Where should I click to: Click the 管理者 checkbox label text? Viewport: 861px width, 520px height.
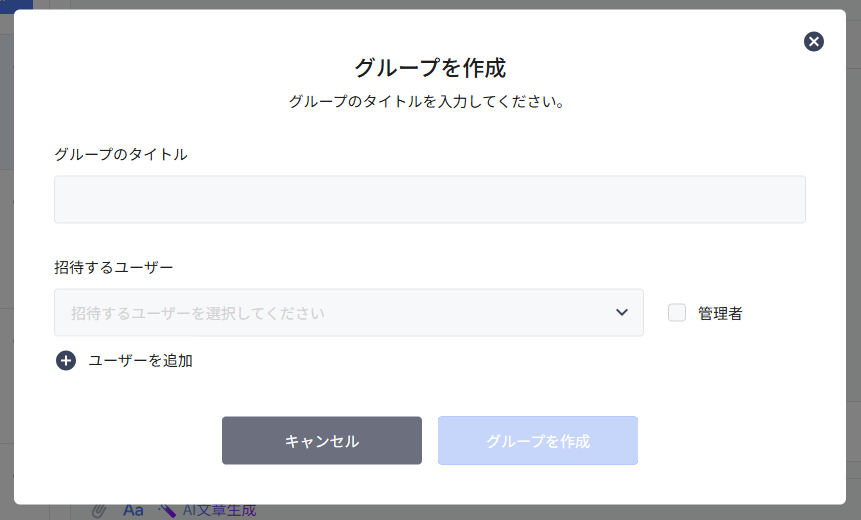tap(720, 313)
